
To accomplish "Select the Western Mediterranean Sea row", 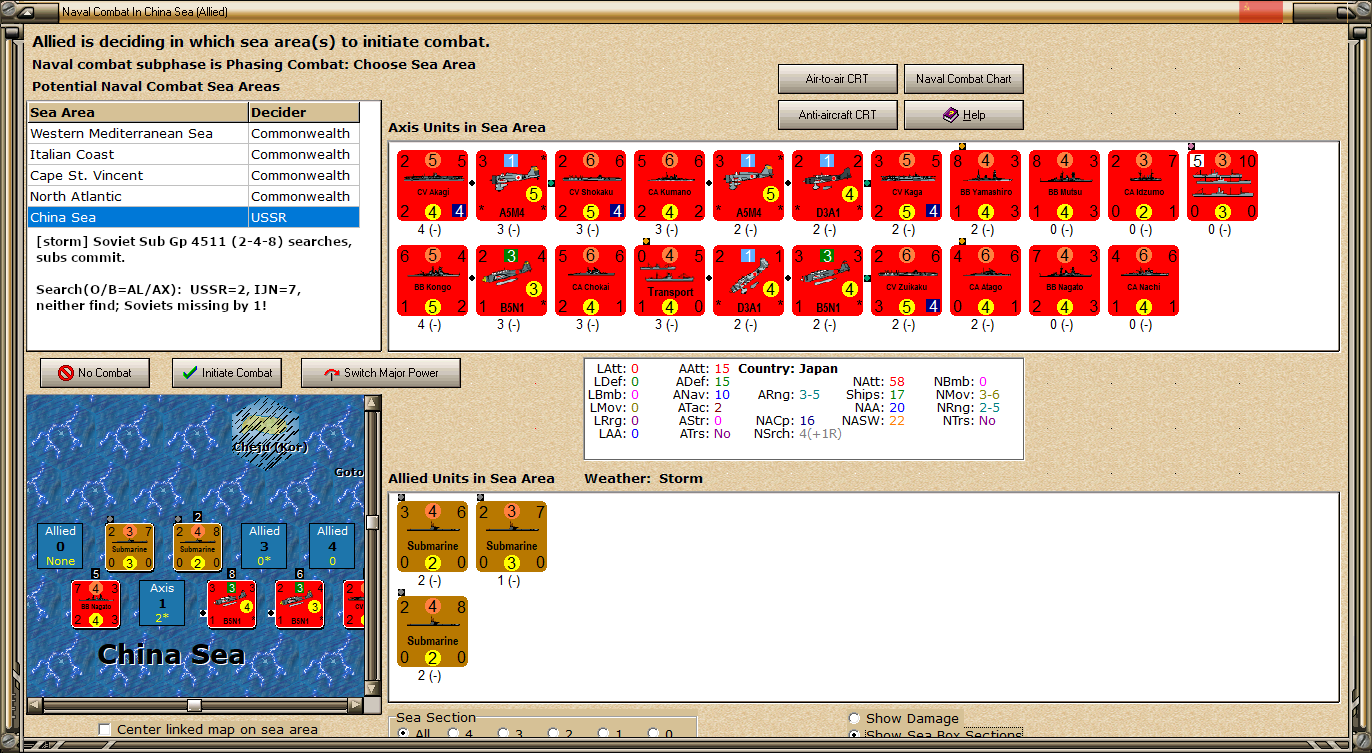I will tap(194, 133).
